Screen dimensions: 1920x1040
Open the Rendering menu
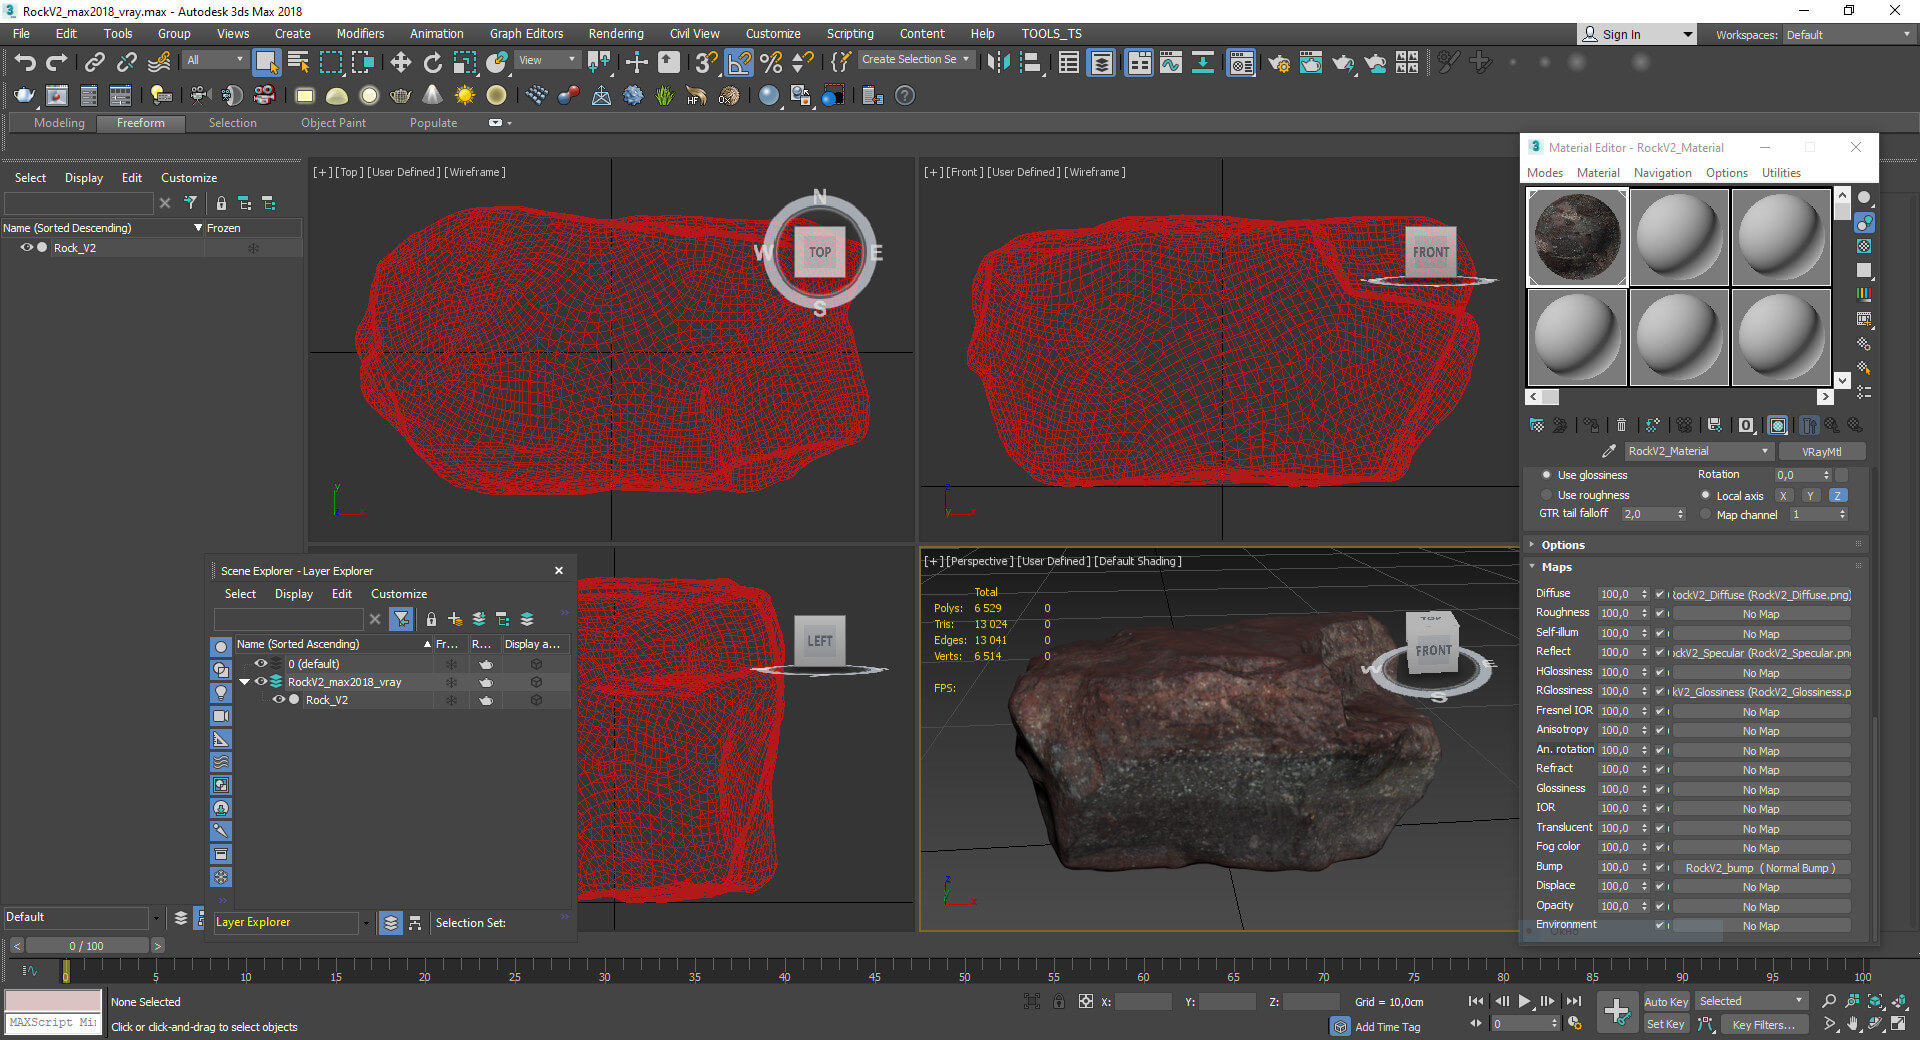point(615,33)
